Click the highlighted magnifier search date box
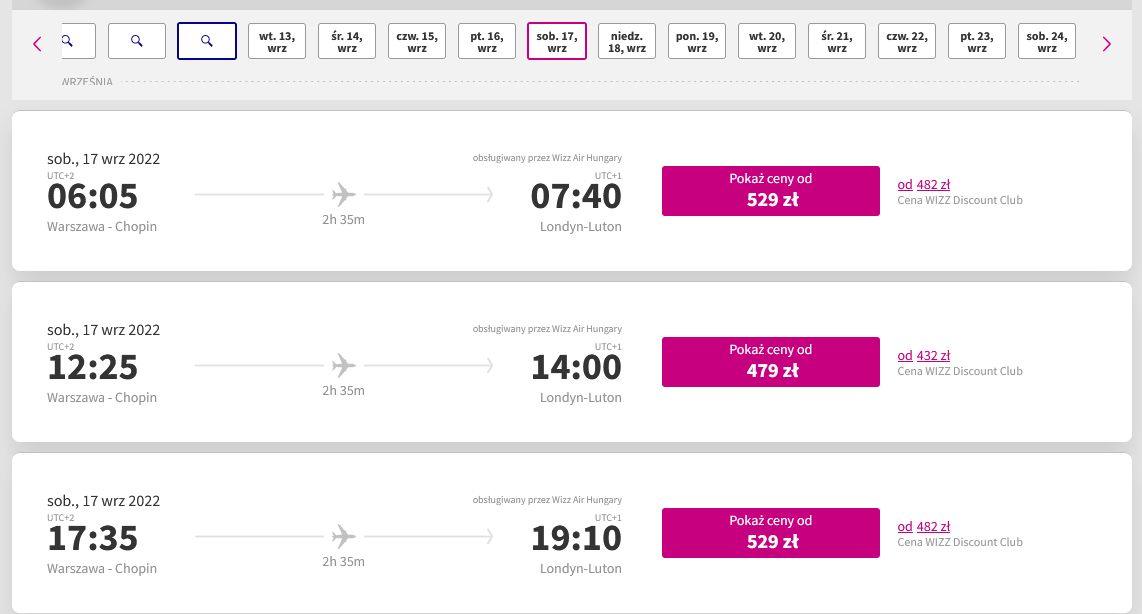Image resolution: width=1142 pixels, height=614 pixels. click(x=207, y=41)
